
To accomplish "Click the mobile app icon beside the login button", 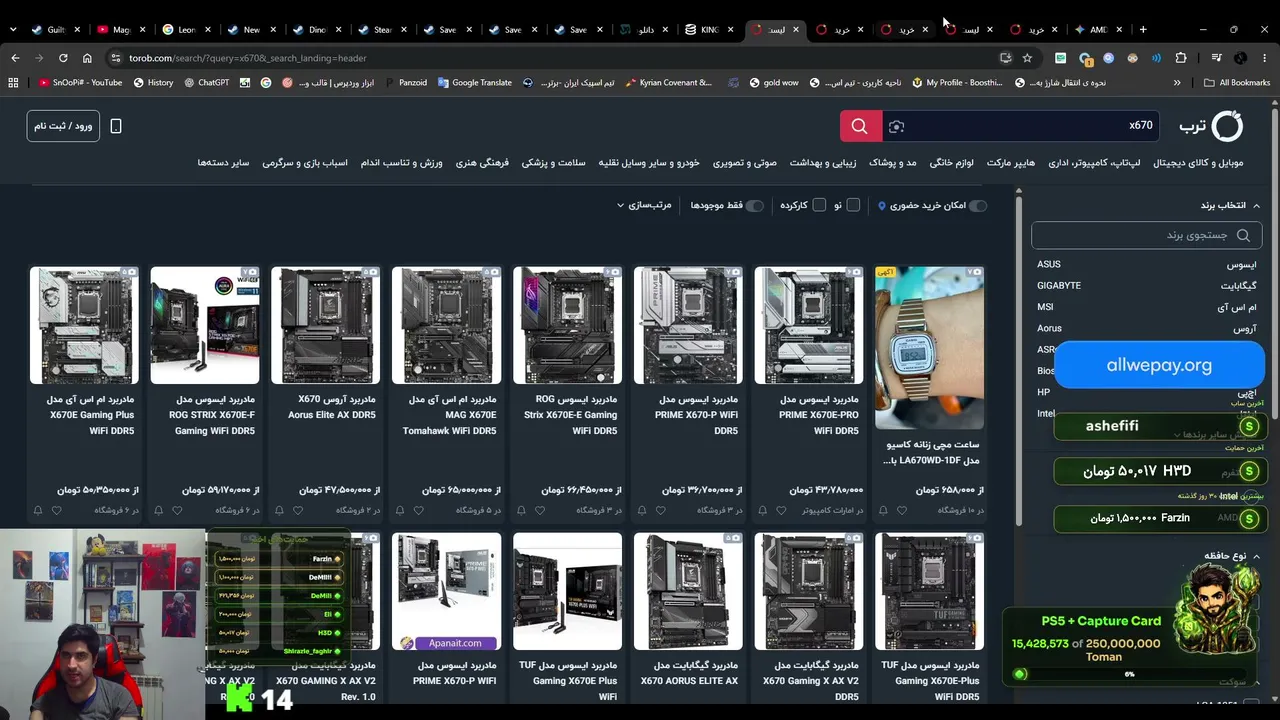I will tap(116, 126).
